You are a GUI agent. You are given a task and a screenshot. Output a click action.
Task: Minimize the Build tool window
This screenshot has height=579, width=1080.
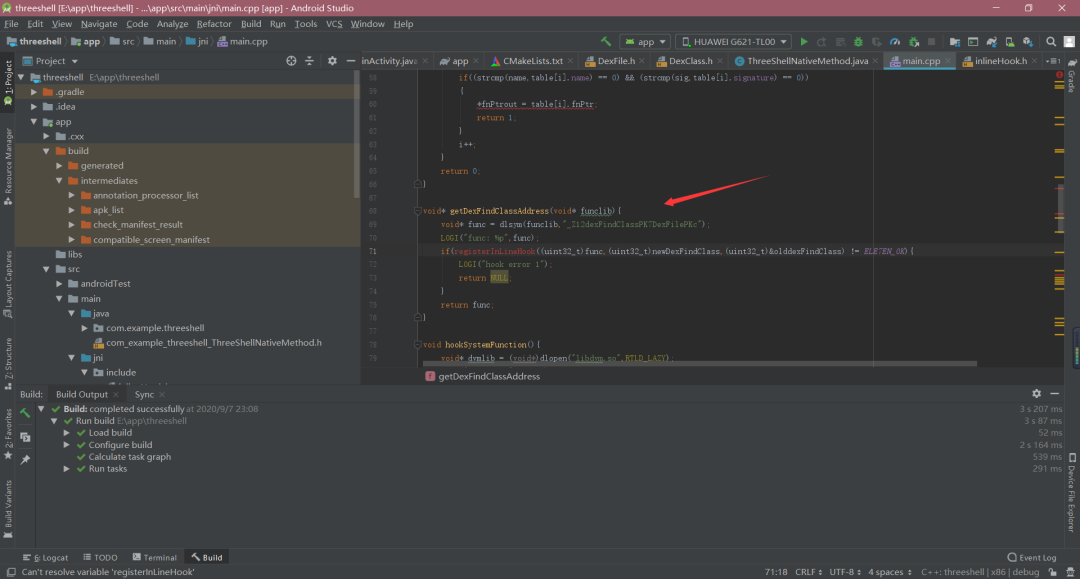pyautogui.click(x=1055, y=394)
